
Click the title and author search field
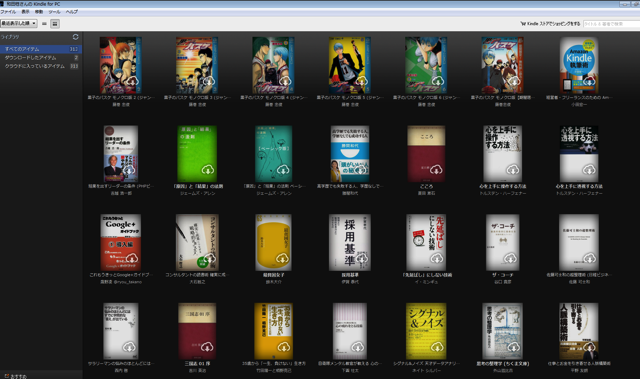(611, 24)
